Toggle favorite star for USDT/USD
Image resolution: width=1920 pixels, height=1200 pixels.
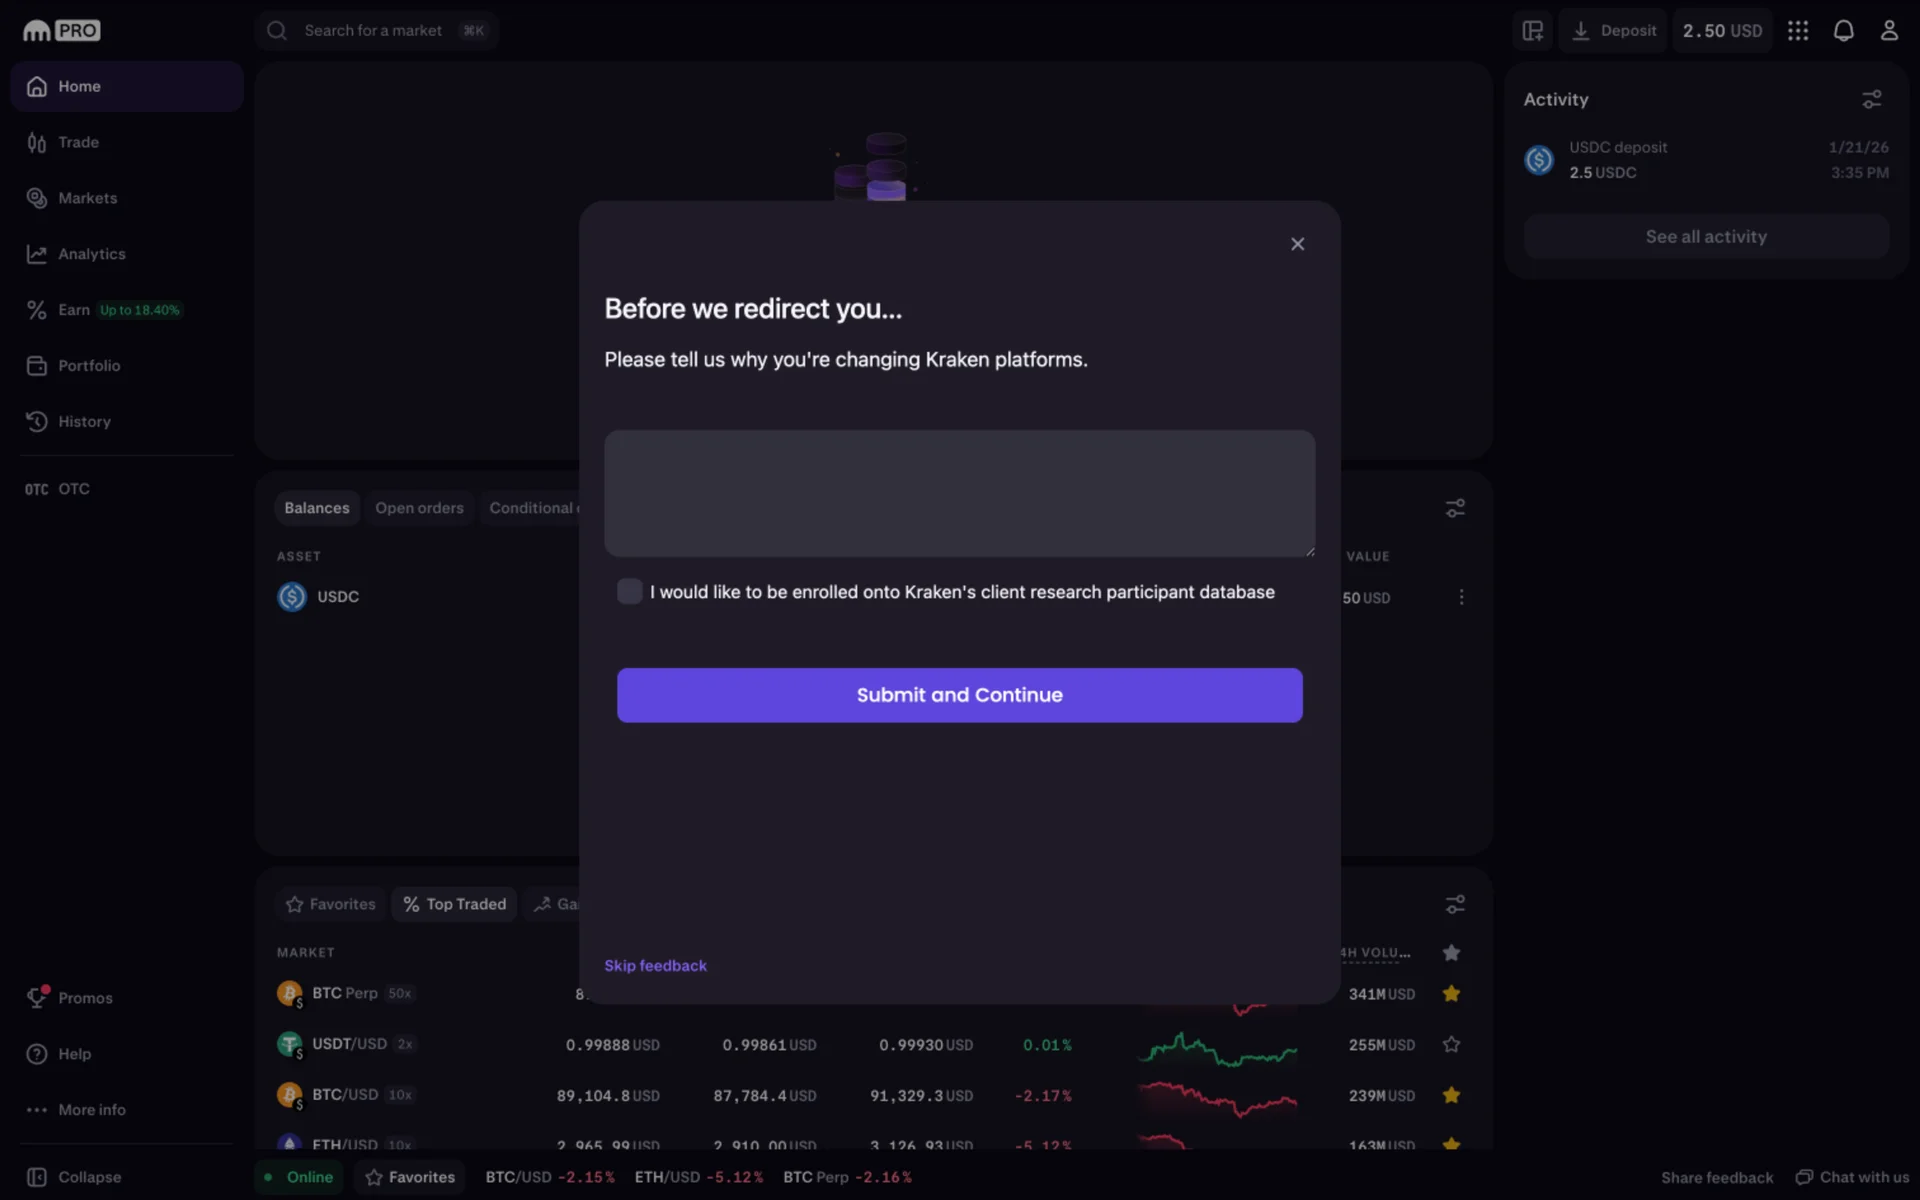[x=1451, y=1045]
